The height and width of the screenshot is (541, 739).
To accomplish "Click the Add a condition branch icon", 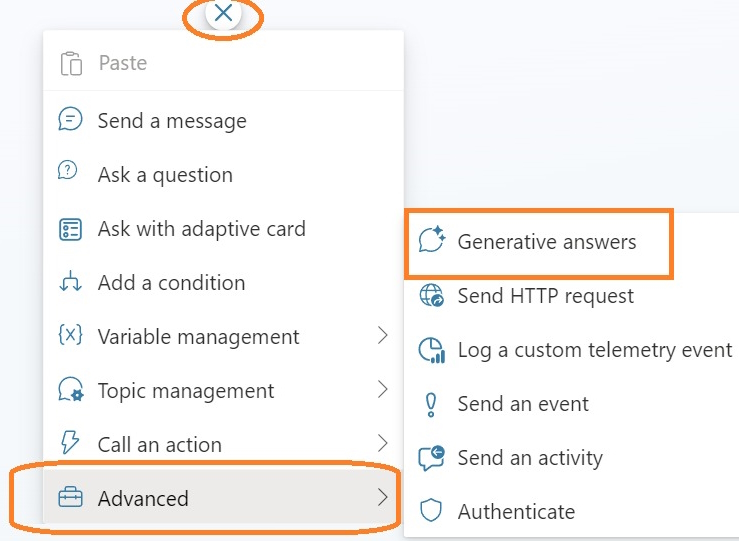I will point(70,283).
